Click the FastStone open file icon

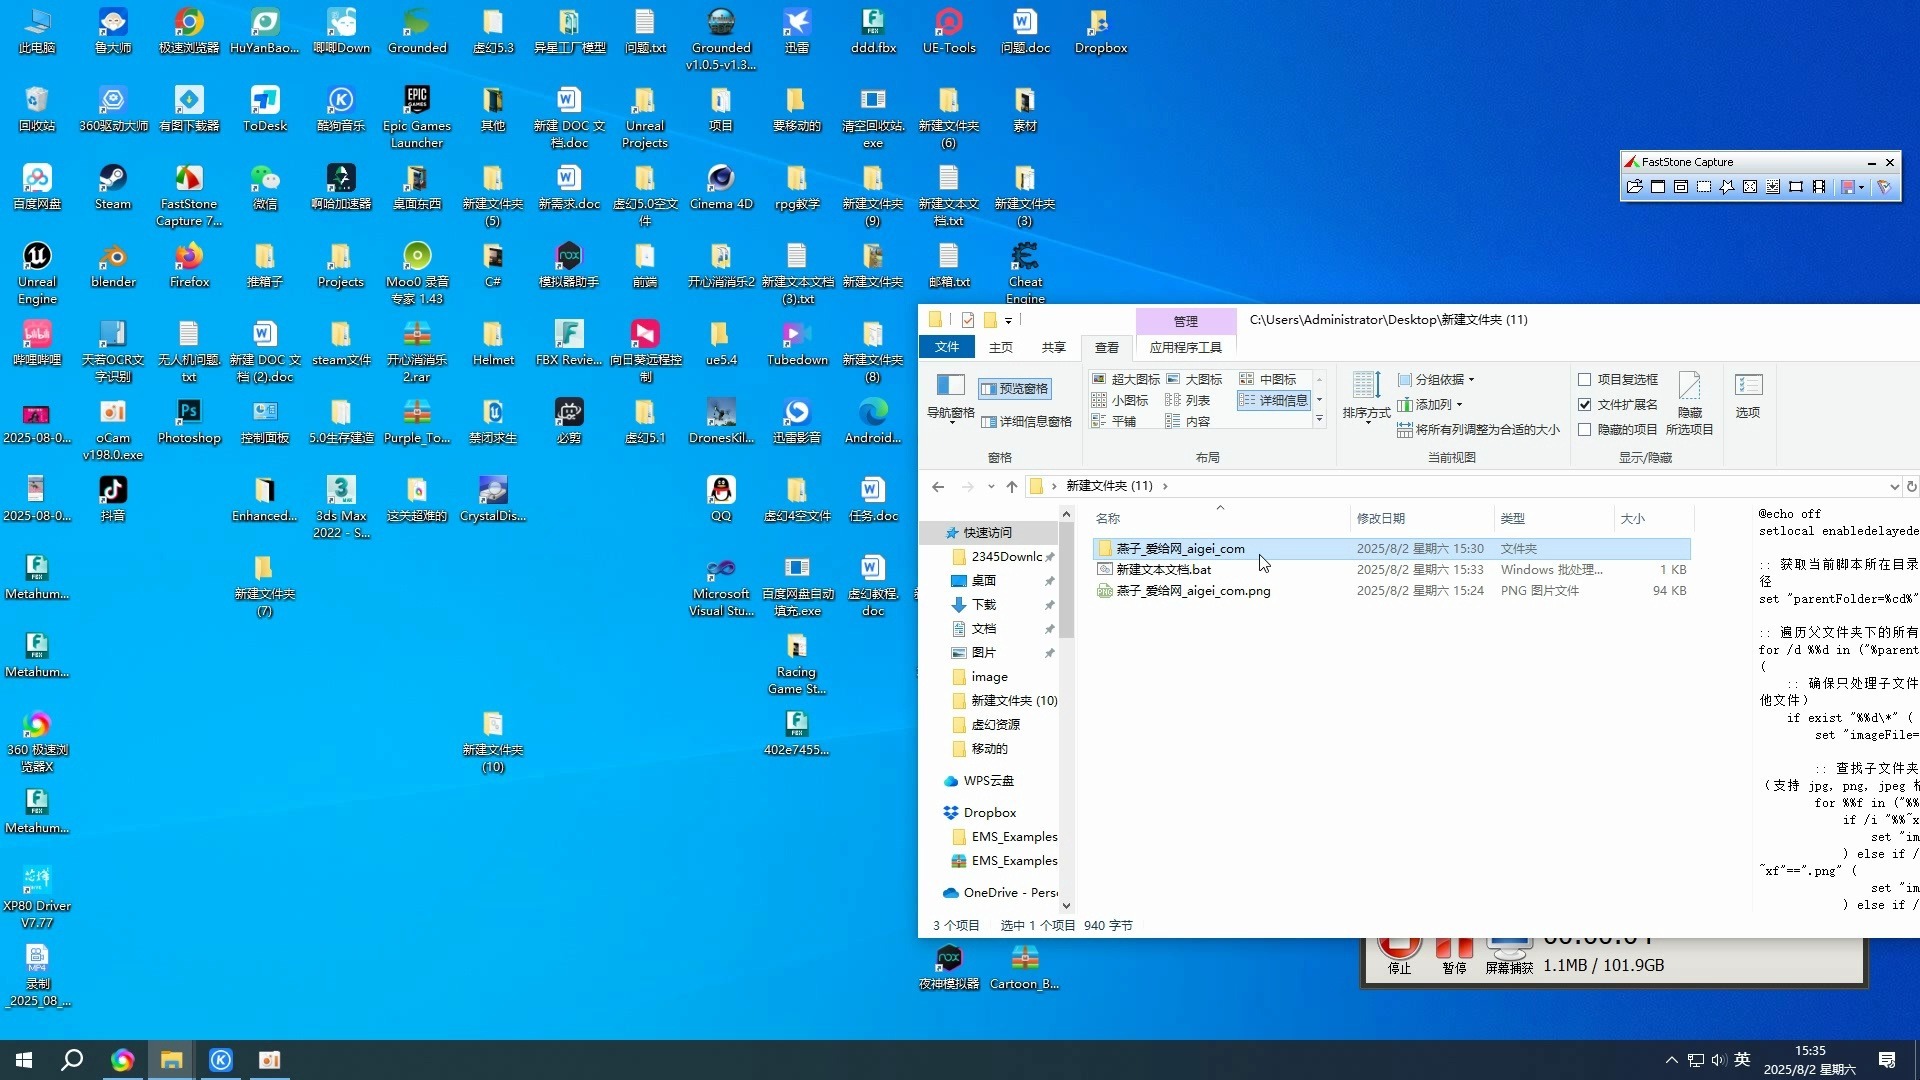coord(1634,187)
